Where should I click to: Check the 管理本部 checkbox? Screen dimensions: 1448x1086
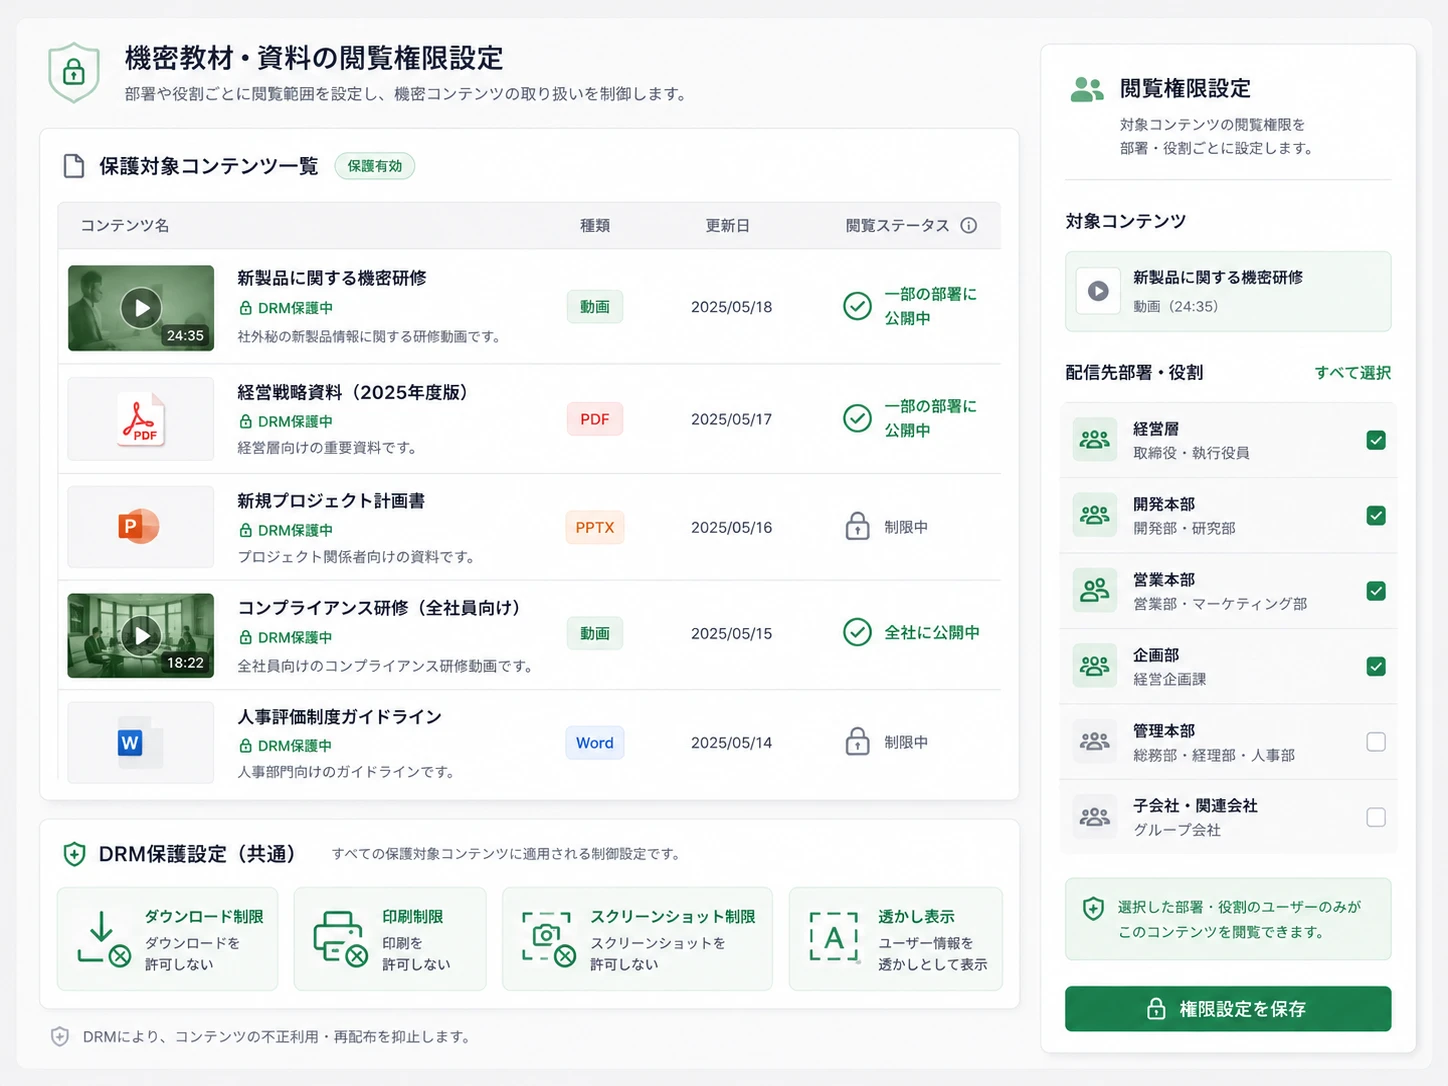coord(1376,742)
